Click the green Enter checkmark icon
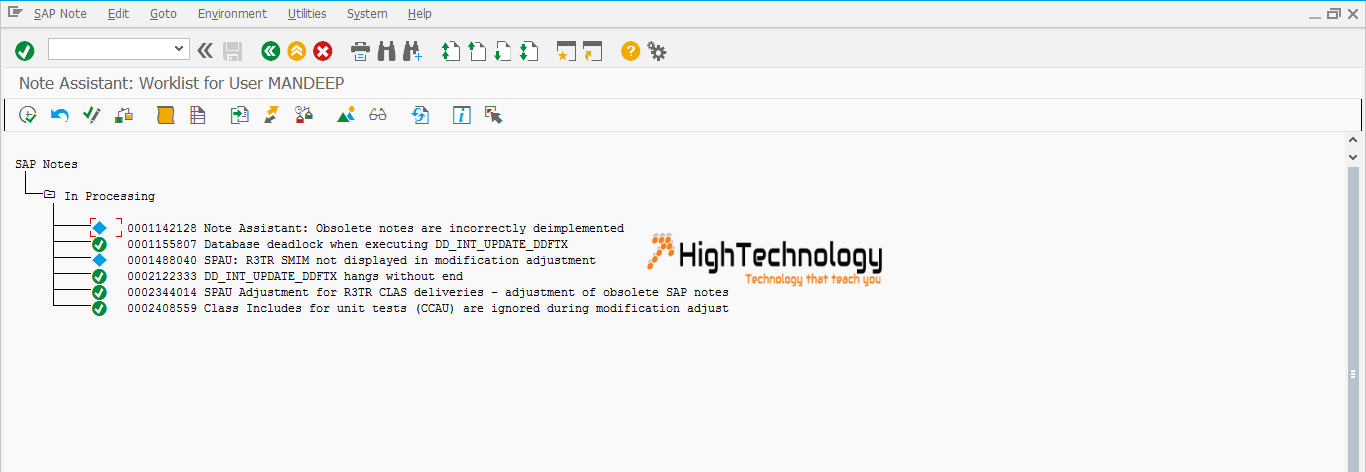 point(25,51)
